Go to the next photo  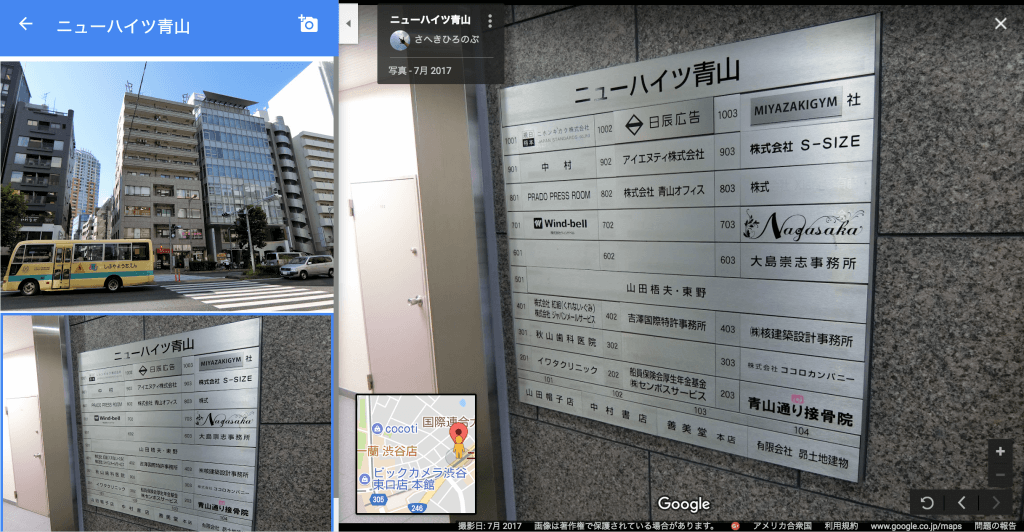tap(996, 503)
